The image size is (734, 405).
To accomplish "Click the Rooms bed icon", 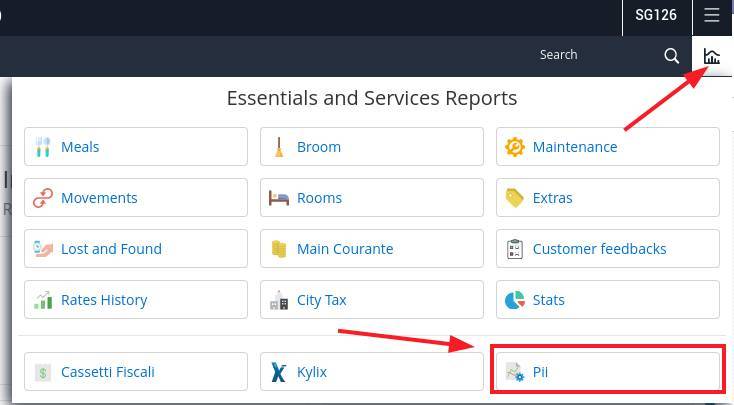I will pyautogui.click(x=279, y=198).
